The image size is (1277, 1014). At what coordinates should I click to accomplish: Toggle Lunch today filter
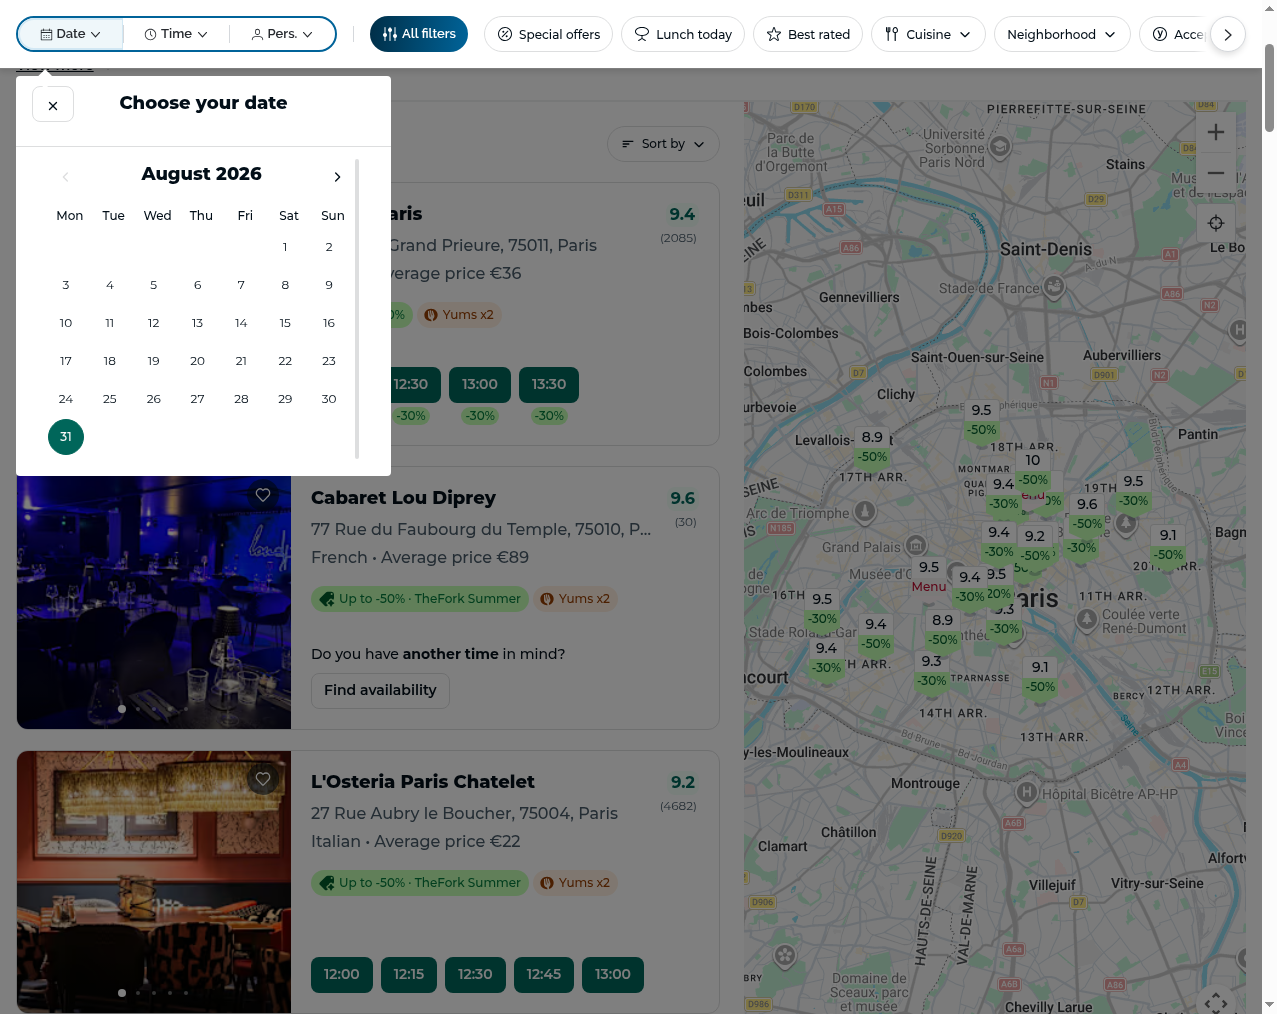(683, 34)
